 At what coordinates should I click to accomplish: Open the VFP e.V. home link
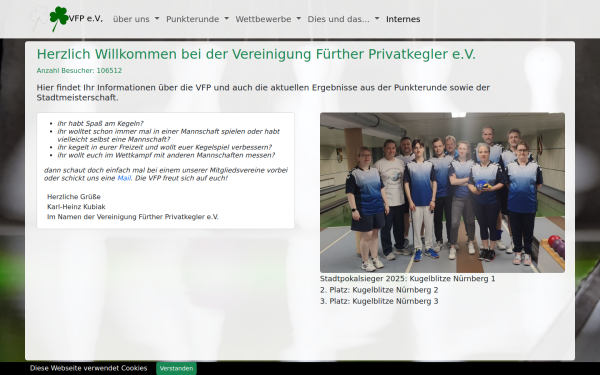pyautogui.click(x=85, y=19)
